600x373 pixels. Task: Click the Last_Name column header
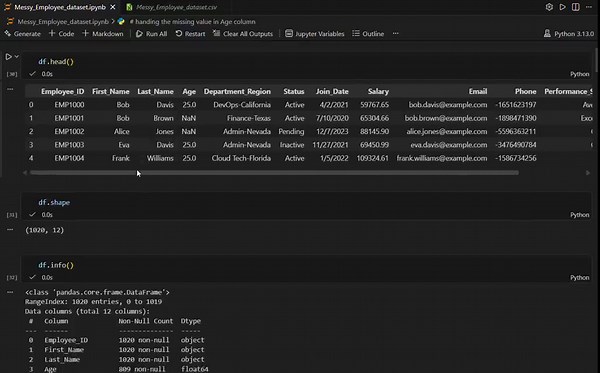pos(155,91)
